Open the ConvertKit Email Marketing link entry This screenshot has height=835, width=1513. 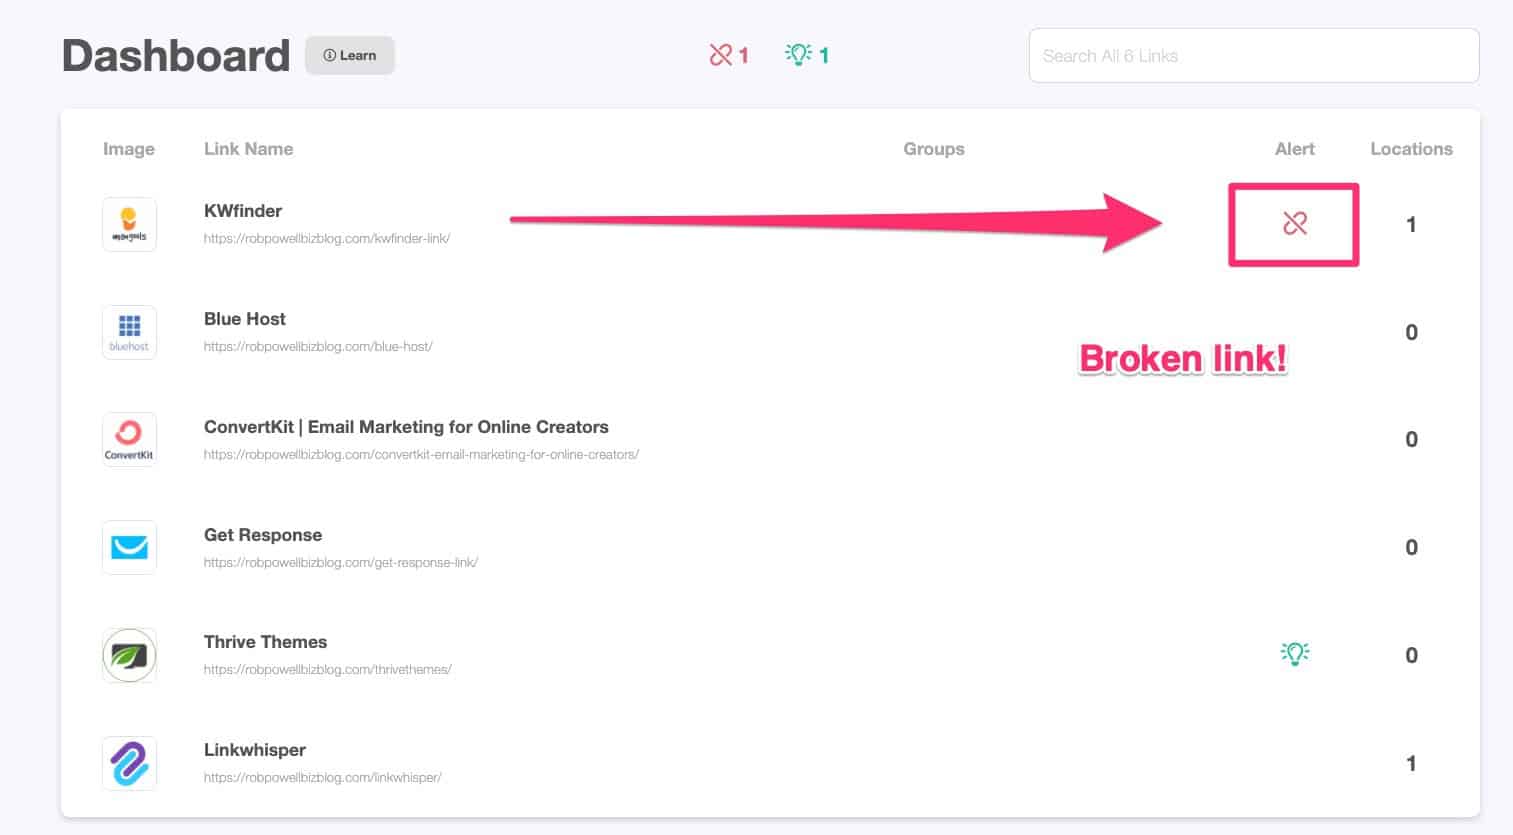point(406,427)
